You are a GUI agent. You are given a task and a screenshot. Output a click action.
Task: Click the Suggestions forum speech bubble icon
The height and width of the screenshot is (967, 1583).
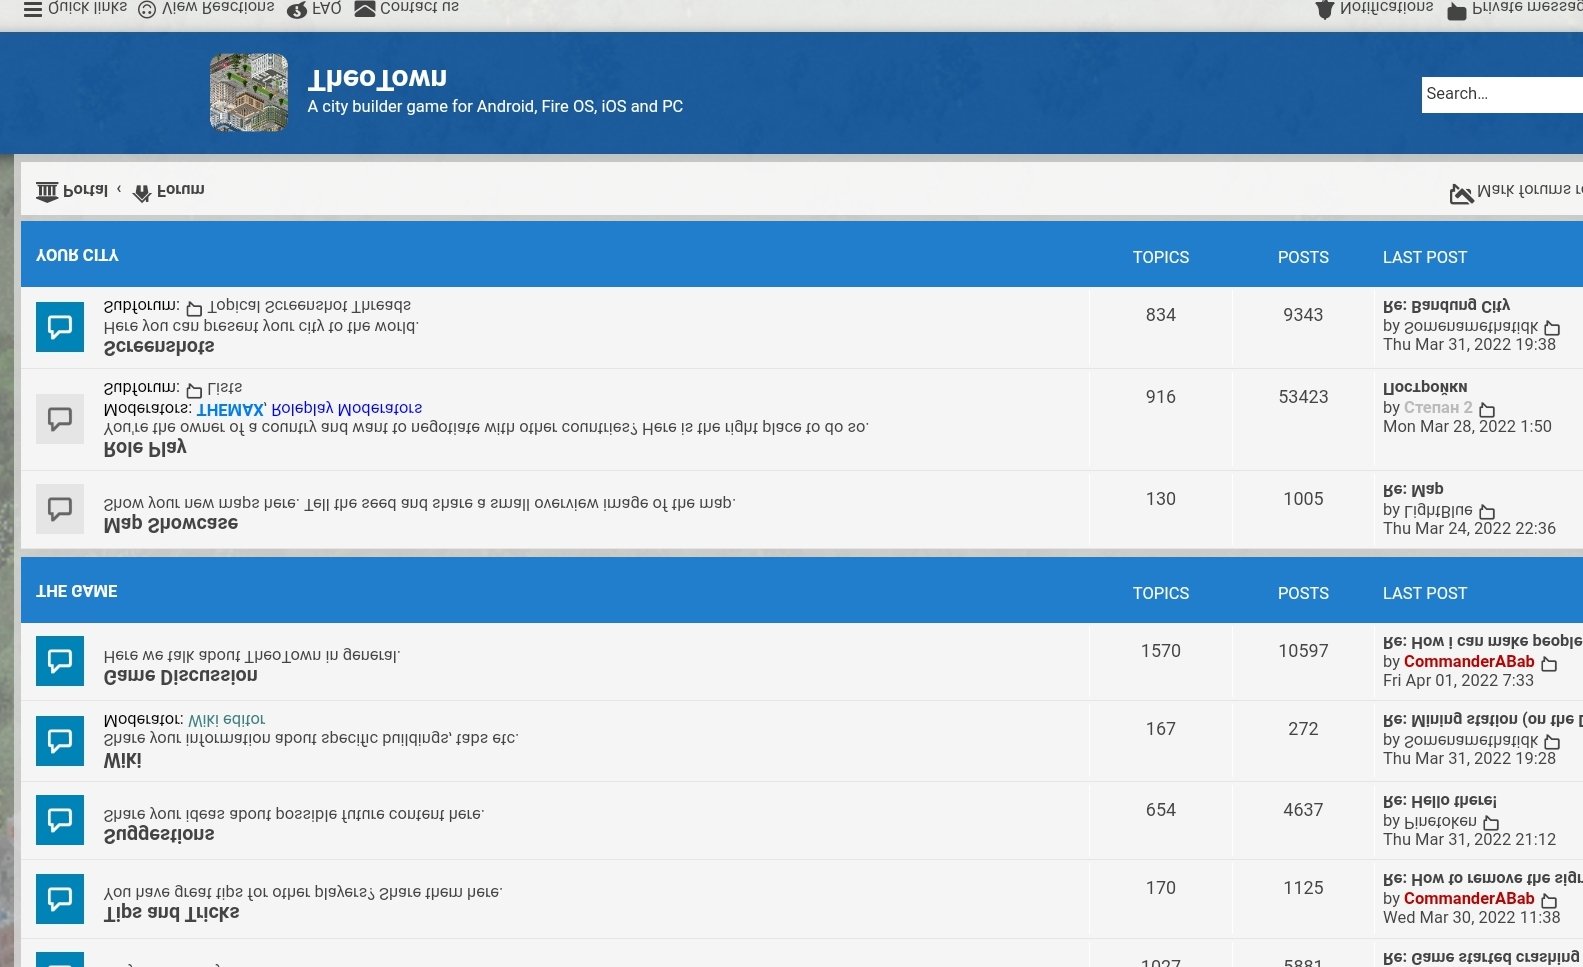[60, 820]
